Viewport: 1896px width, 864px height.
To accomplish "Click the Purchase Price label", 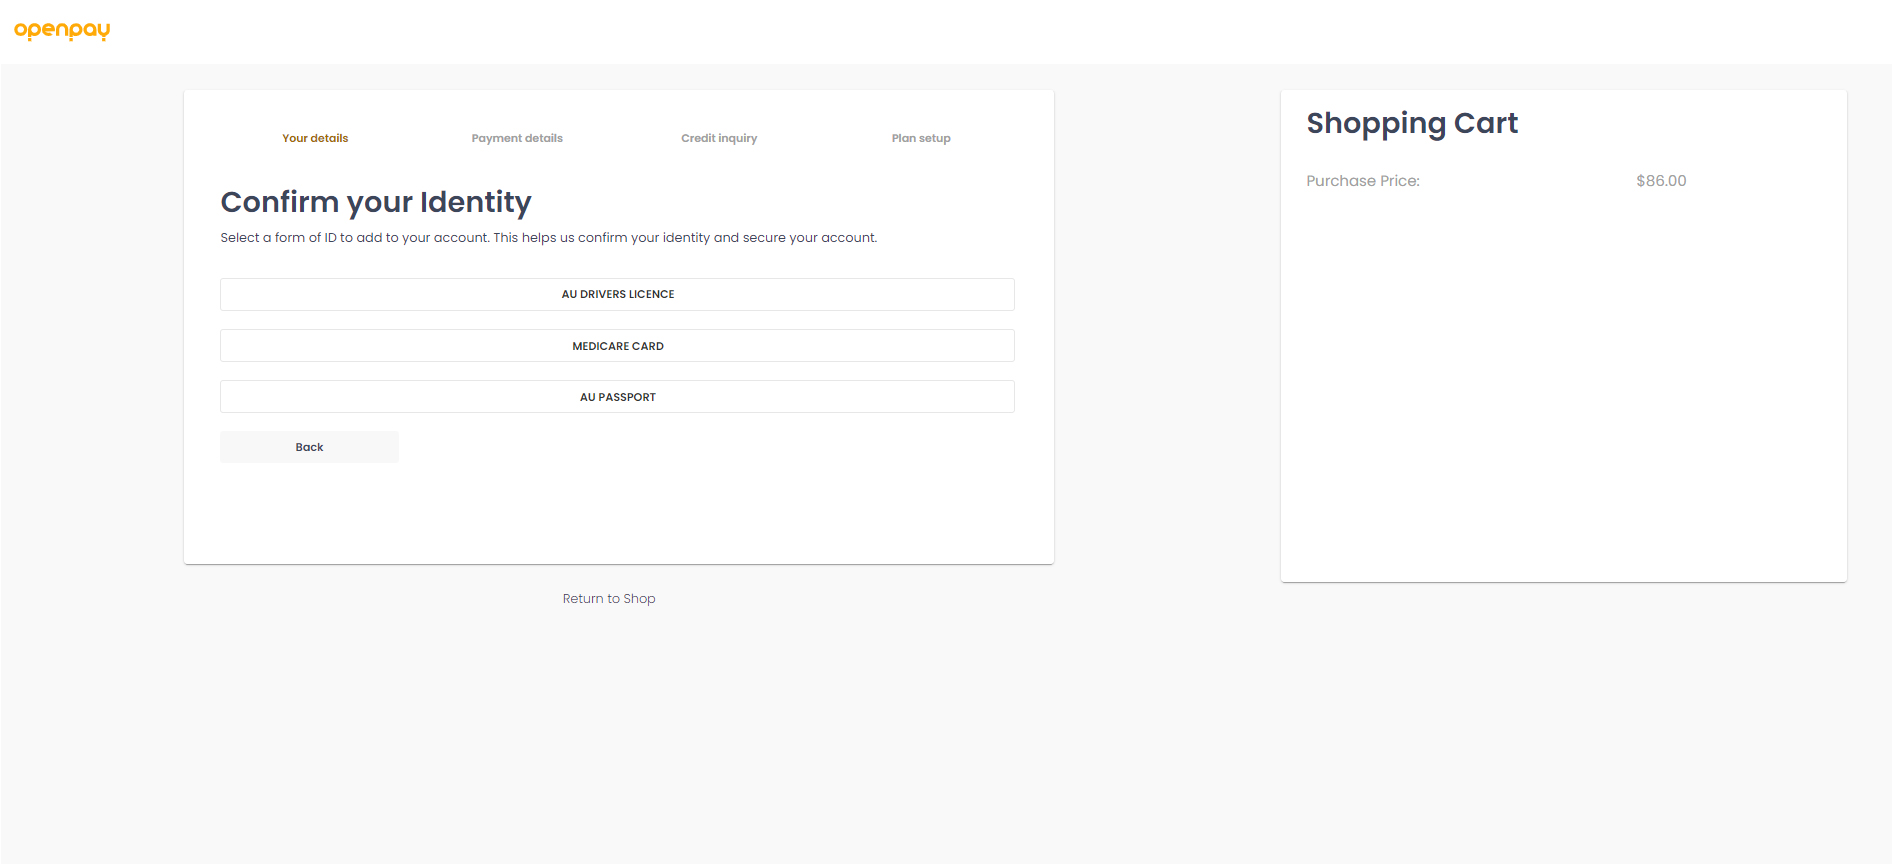I will pos(1362,181).
